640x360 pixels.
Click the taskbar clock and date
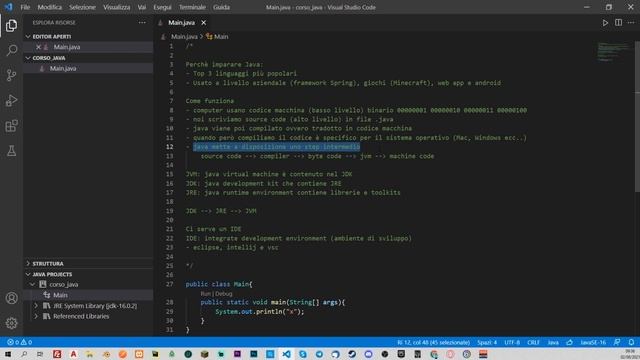630,354
